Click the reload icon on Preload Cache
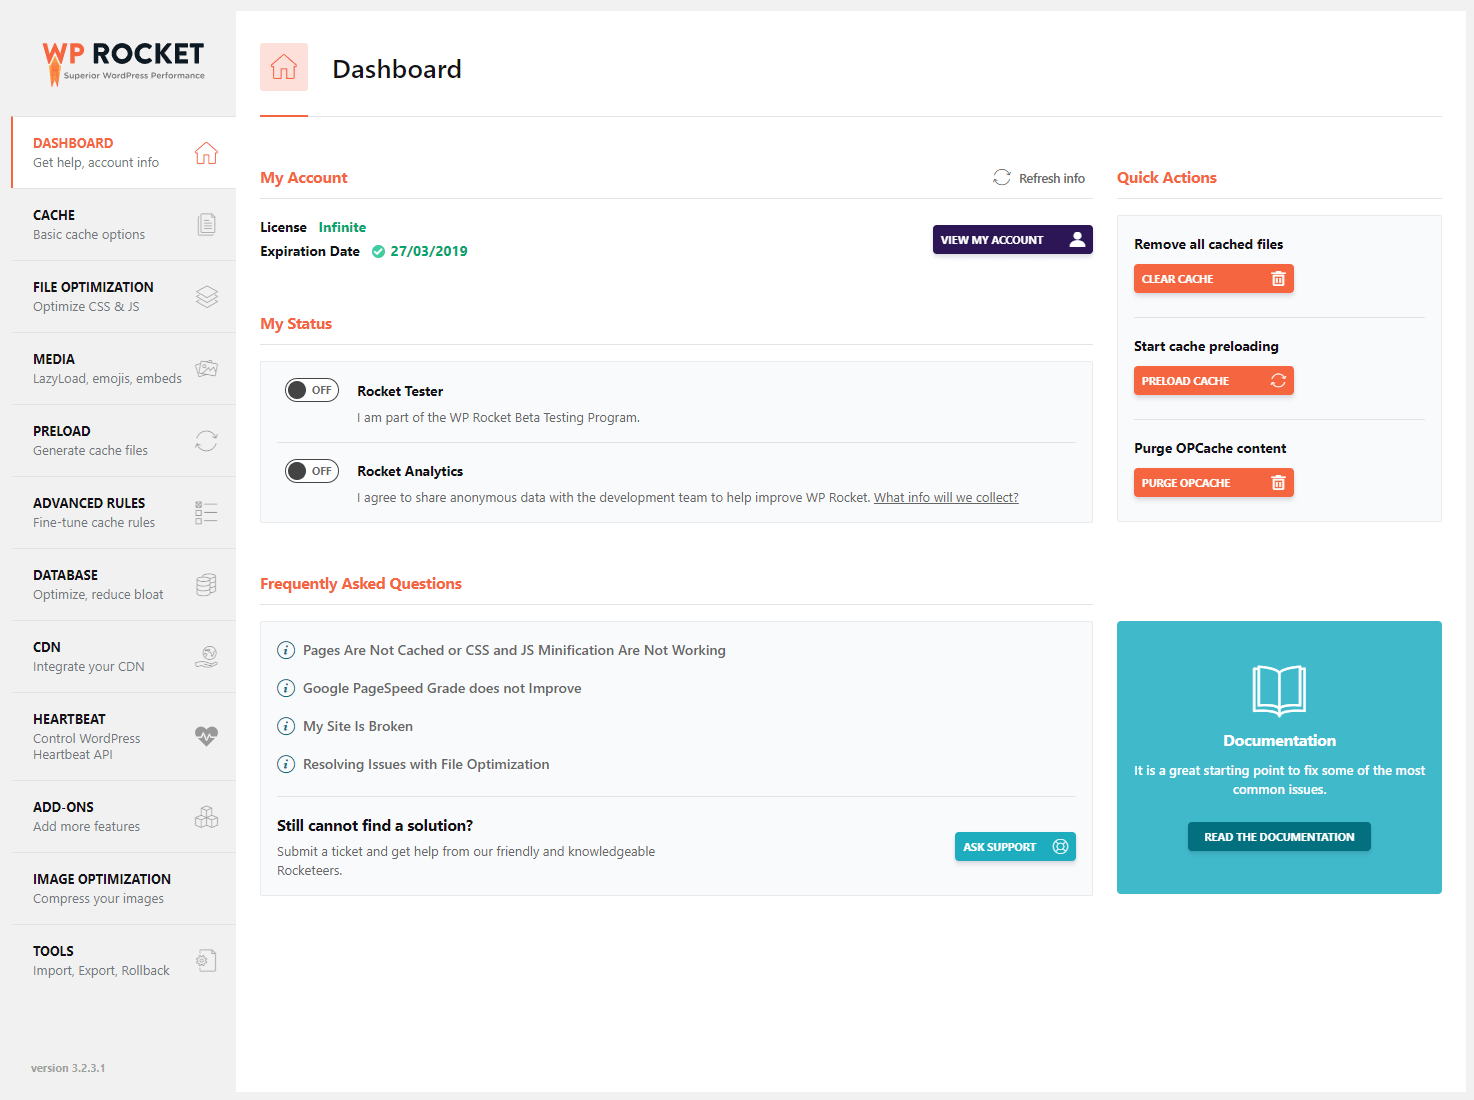 click(x=1278, y=381)
